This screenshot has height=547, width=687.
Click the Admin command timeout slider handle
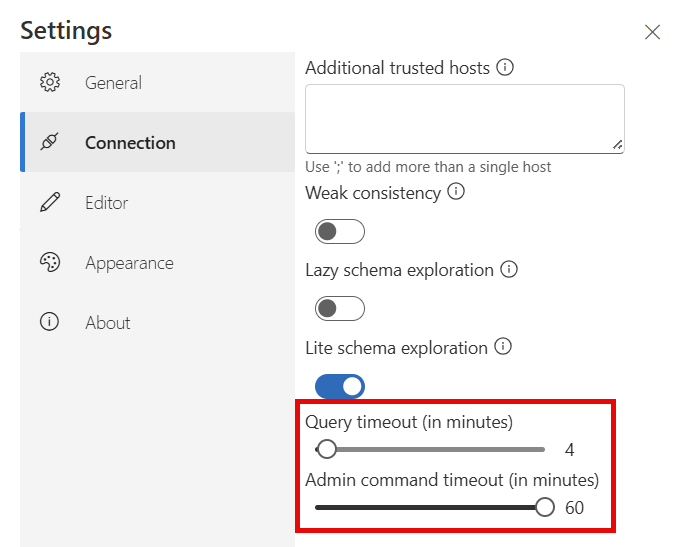click(545, 507)
